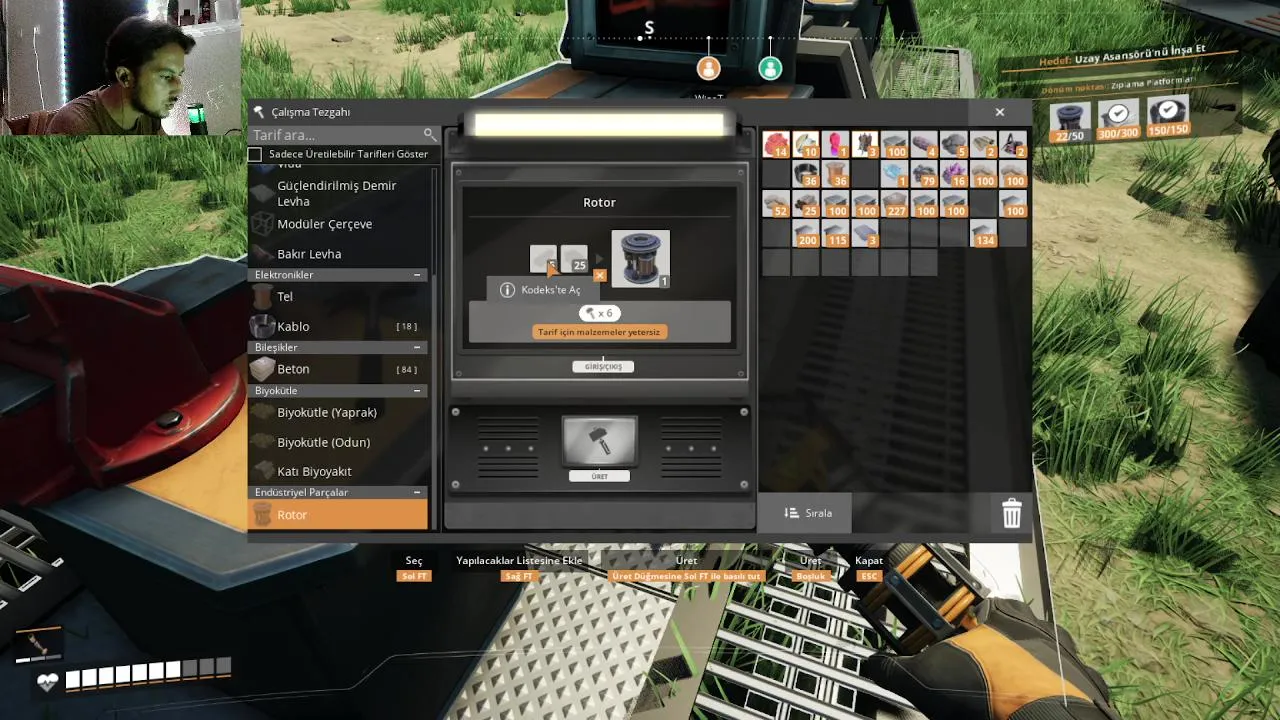Screen dimensions: 1280x720
Task: Click the 300/300 objective icon
Action: coord(1118,119)
